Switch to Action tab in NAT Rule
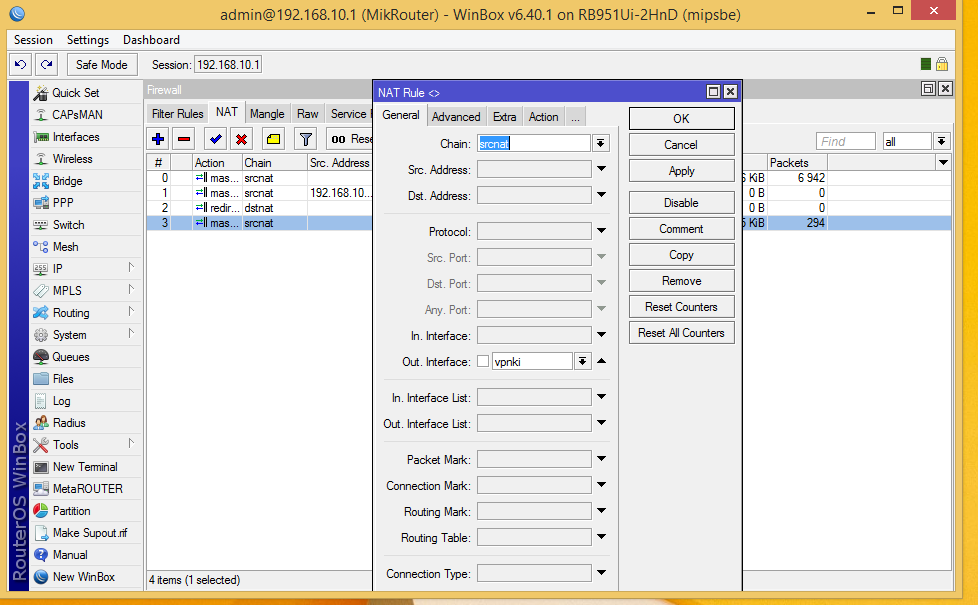This screenshot has height=605, width=978. [x=543, y=117]
